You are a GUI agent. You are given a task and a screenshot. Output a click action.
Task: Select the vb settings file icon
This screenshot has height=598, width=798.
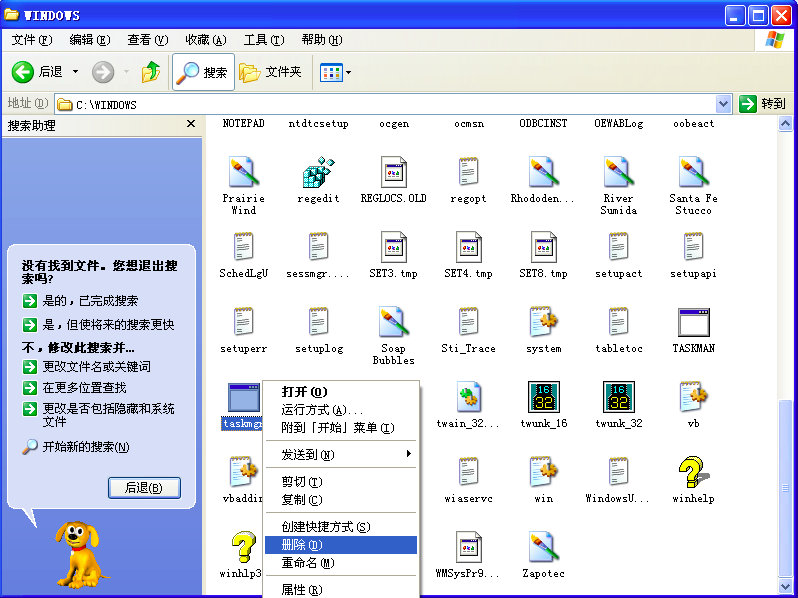pos(693,396)
